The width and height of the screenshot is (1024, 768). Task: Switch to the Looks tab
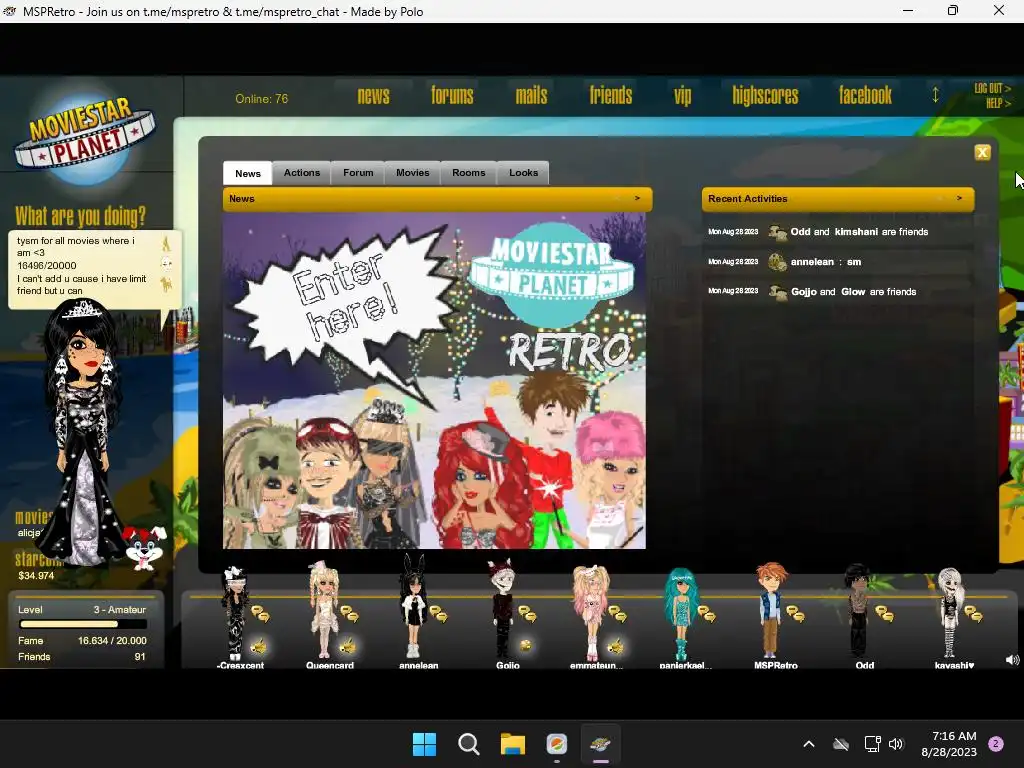pos(524,172)
